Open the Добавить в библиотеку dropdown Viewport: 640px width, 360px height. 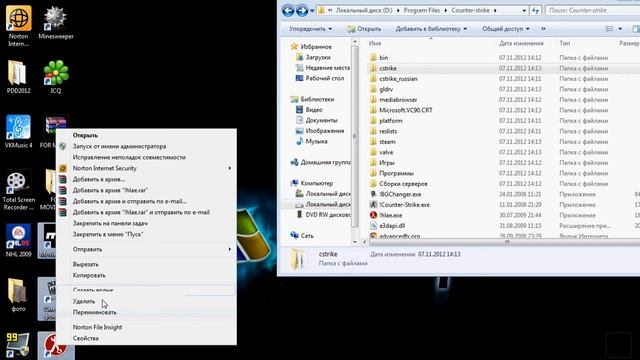431,29
